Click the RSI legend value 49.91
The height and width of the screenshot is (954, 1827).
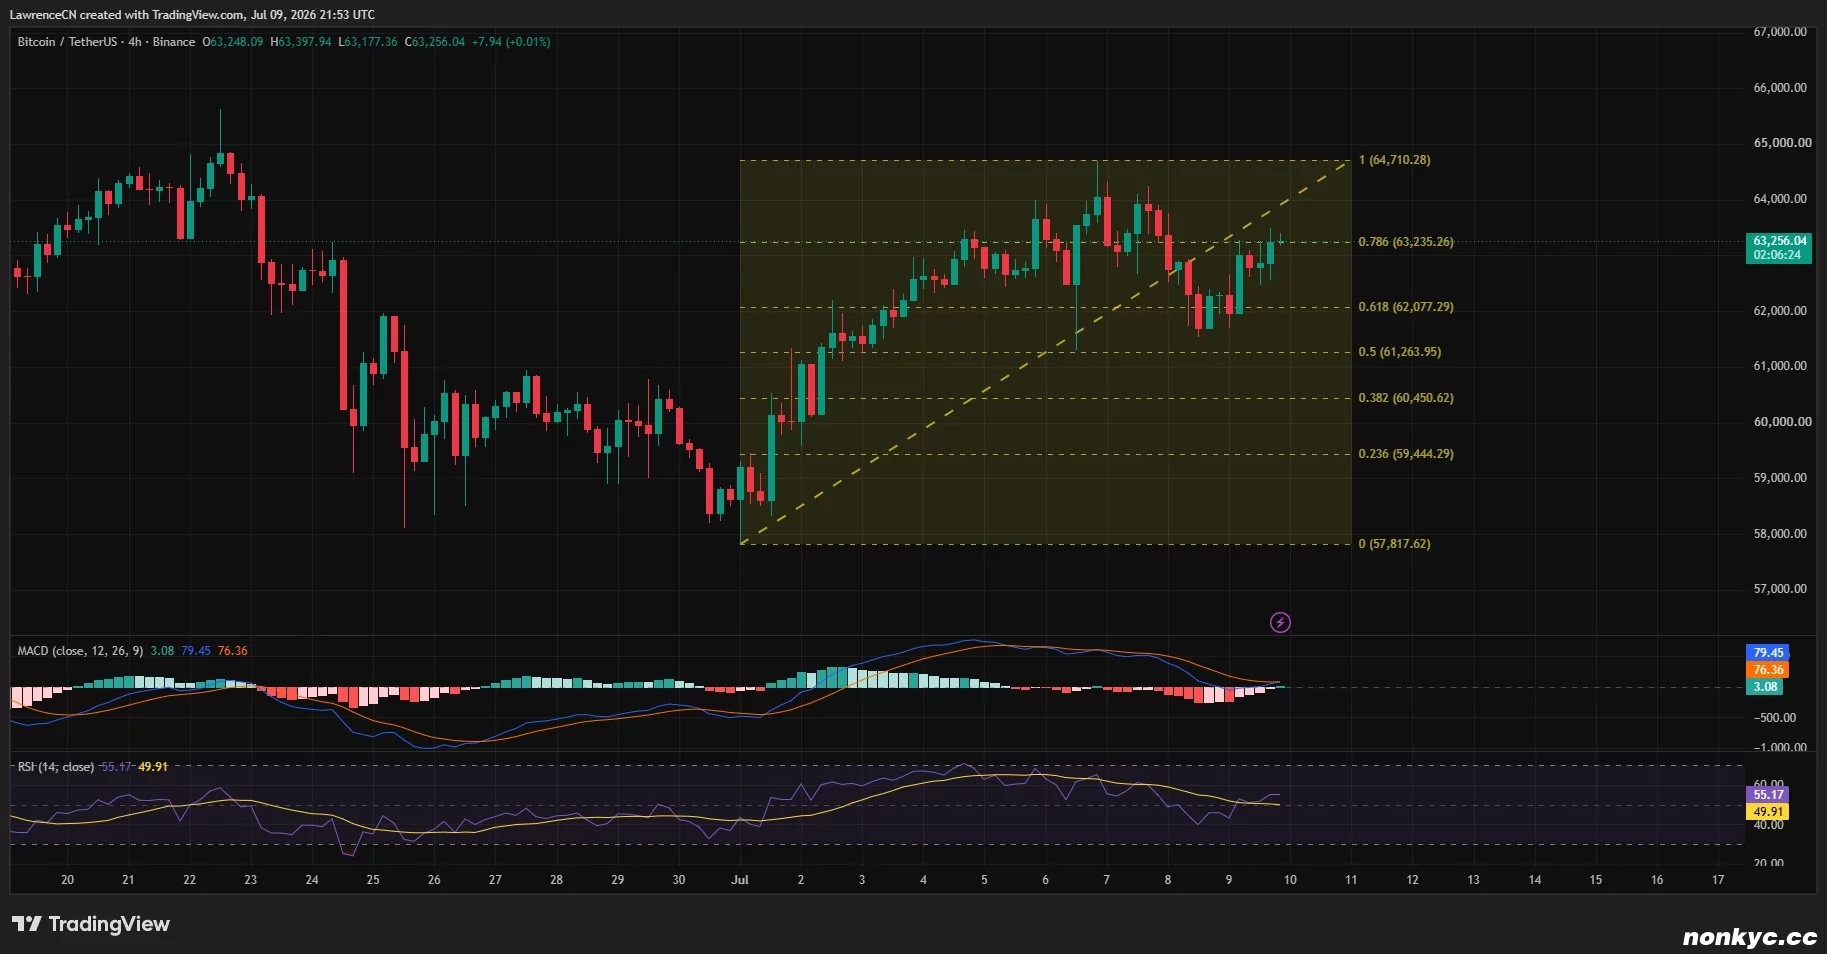point(153,767)
